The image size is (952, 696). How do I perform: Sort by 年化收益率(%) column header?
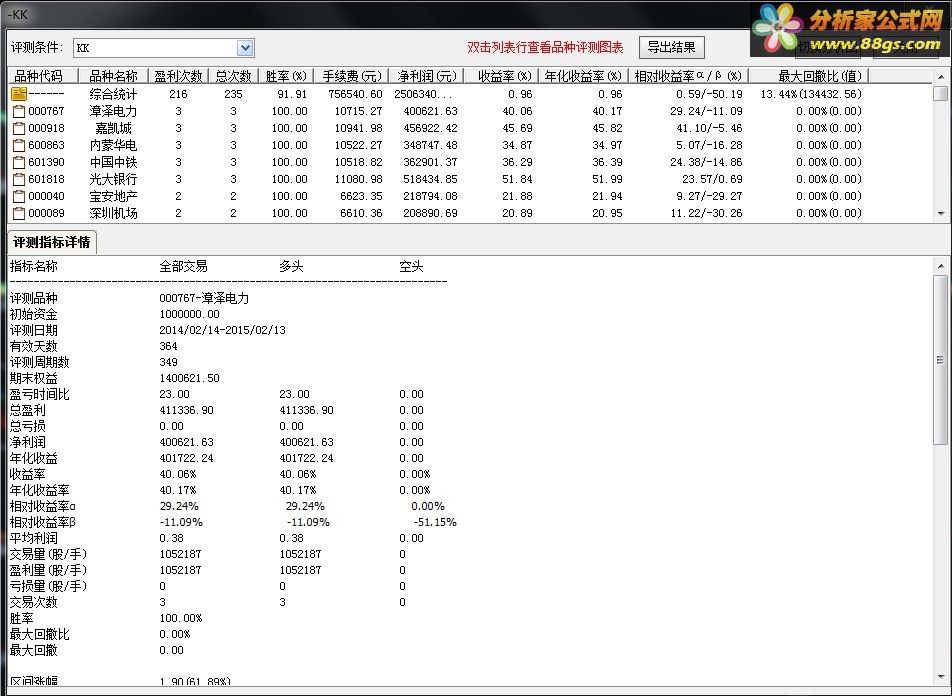pos(583,76)
